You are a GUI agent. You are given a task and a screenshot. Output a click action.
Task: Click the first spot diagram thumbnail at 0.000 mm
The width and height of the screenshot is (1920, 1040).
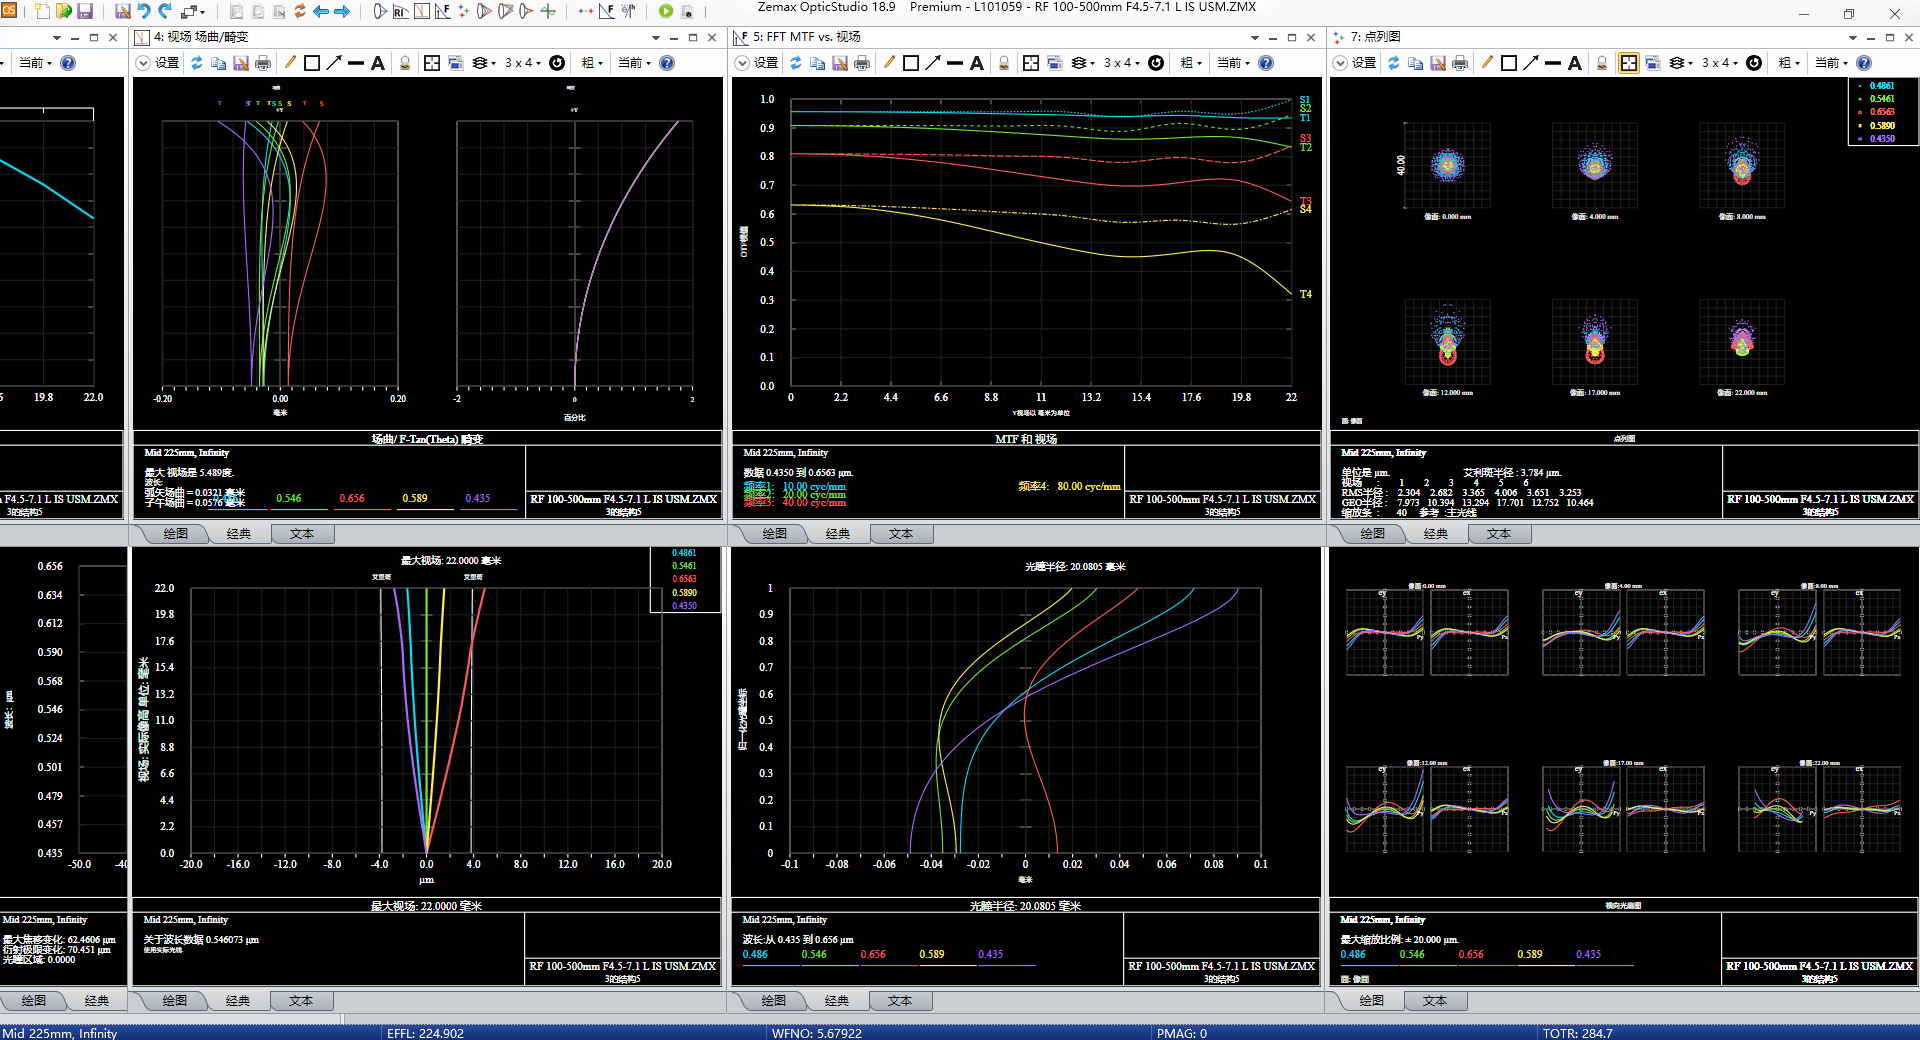click(x=1447, y=165)
